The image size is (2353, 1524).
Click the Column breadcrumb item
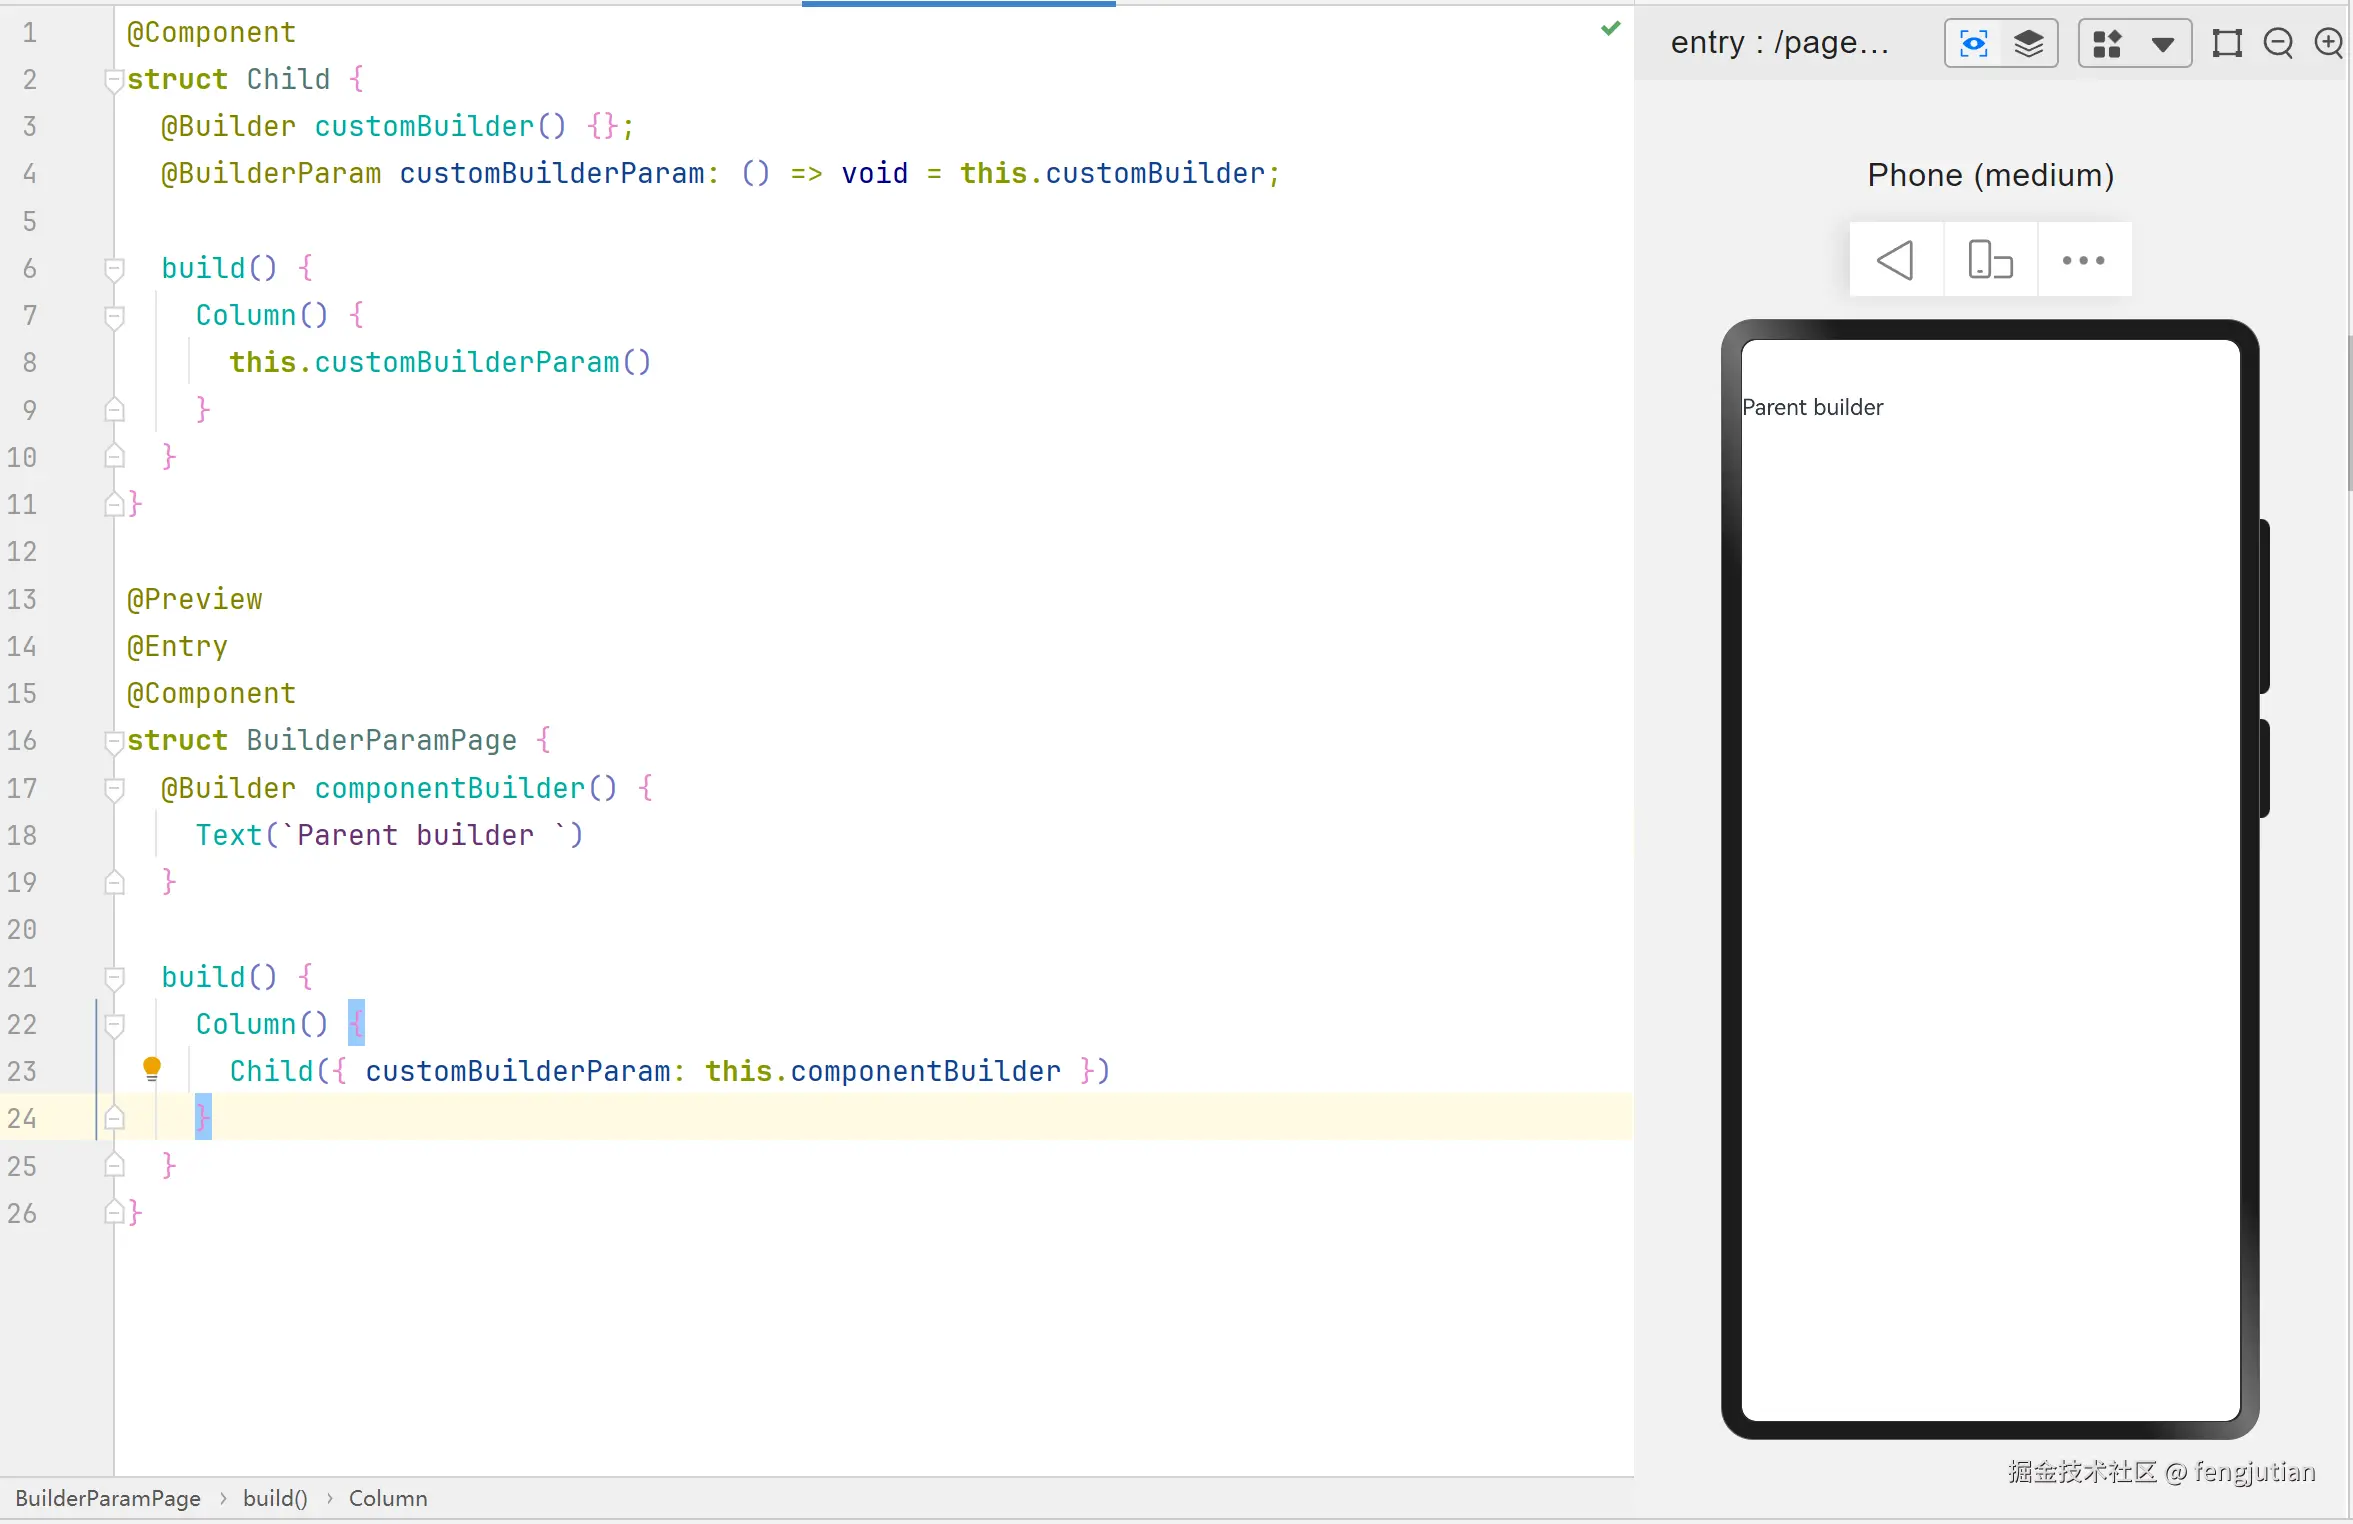click(x=388, y=1498)
